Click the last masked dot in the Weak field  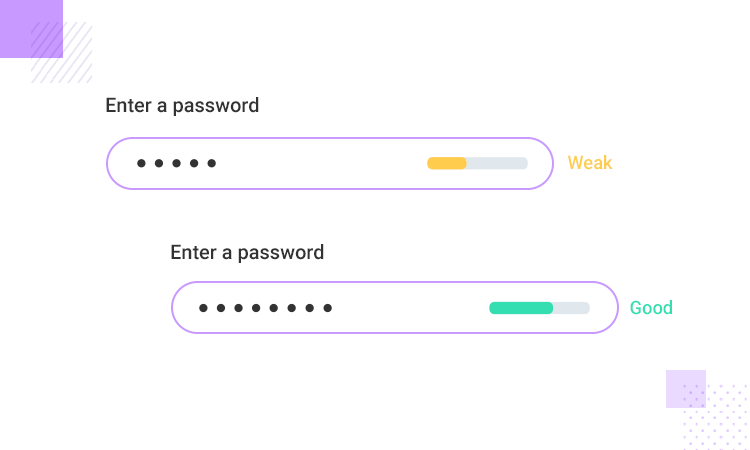tap(212, 163)
